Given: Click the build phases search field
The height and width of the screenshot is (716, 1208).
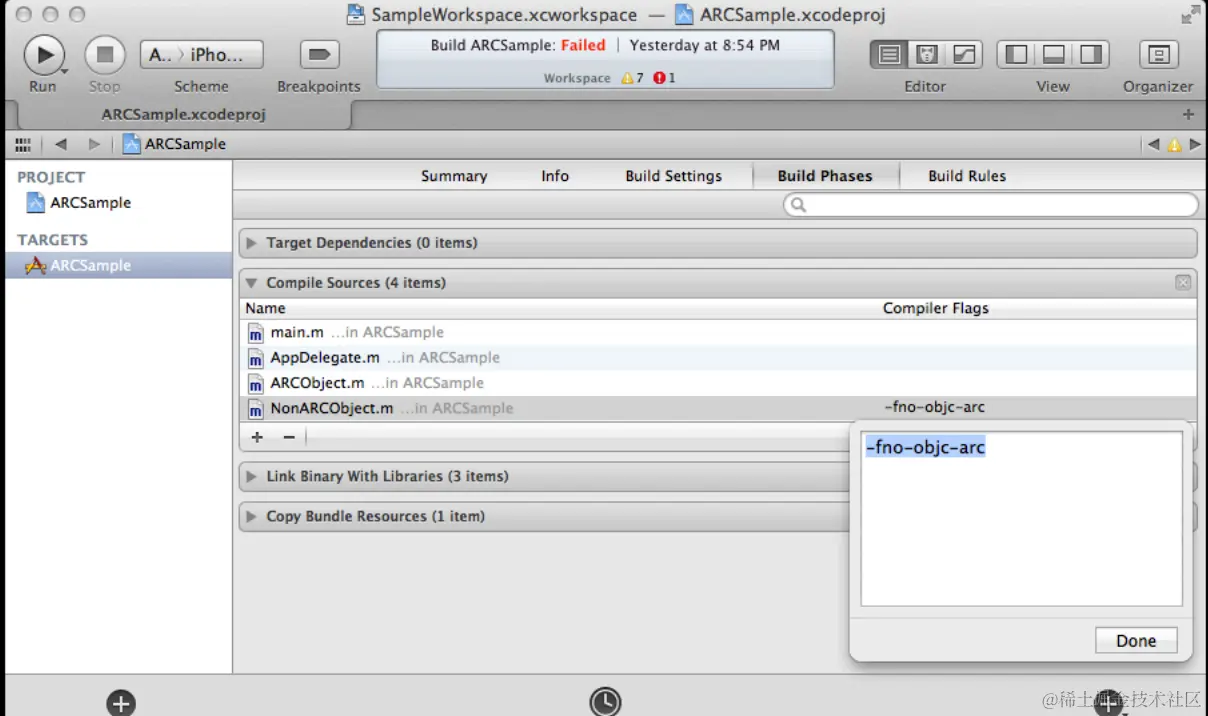Looking at the screenshot, I should (990, 205).
